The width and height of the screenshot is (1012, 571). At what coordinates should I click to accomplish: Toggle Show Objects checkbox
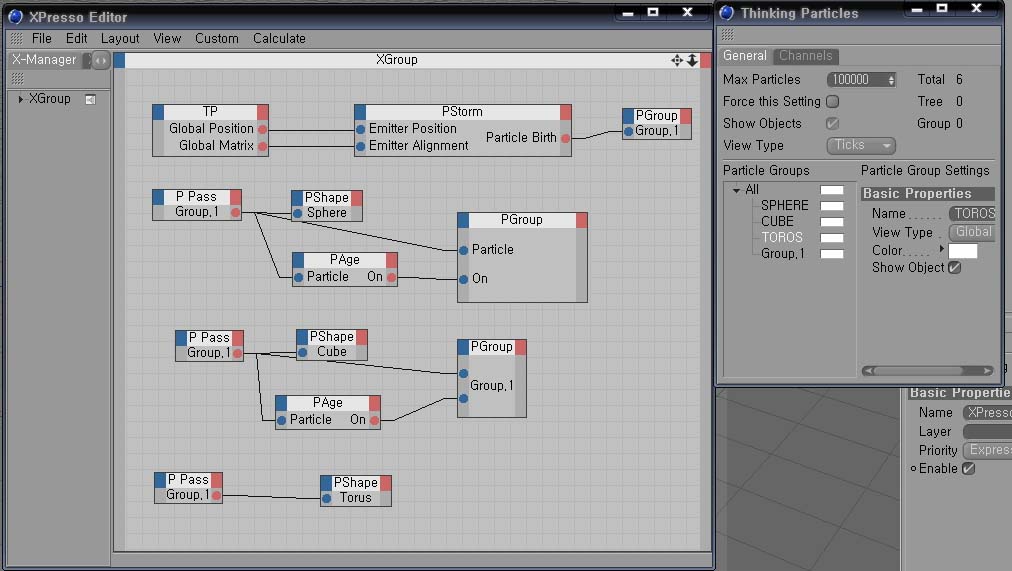[833, 123]
